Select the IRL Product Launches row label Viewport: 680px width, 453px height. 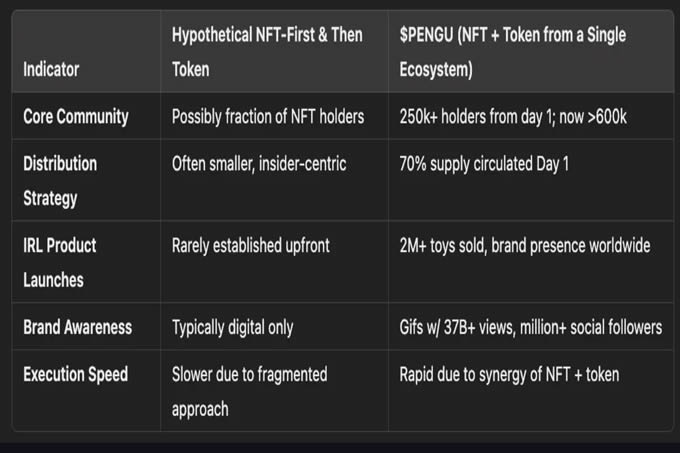(60, 262)
